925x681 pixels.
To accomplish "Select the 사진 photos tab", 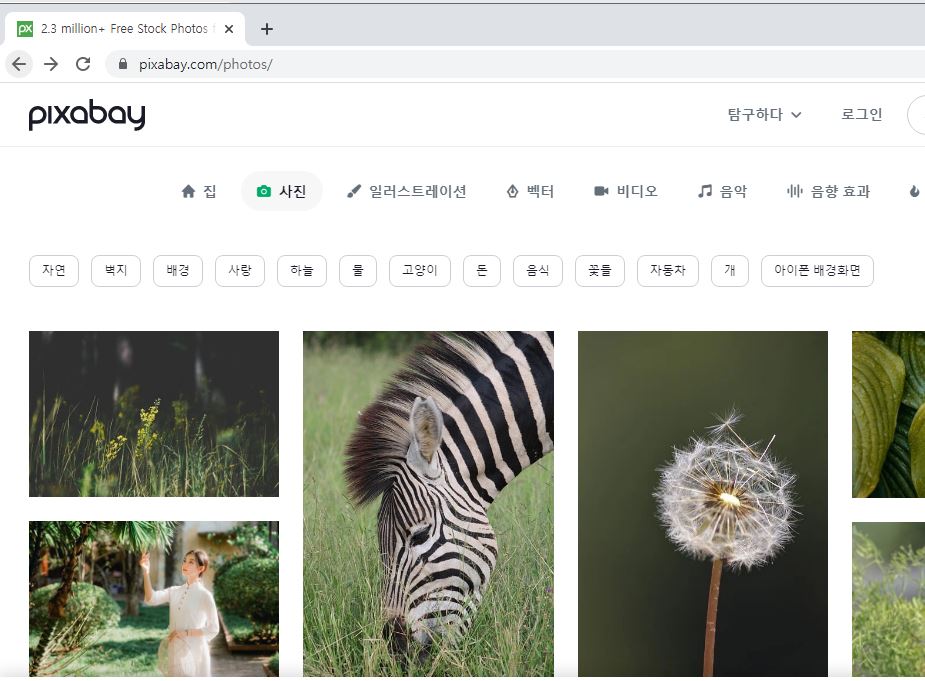I will pos(281,191).
